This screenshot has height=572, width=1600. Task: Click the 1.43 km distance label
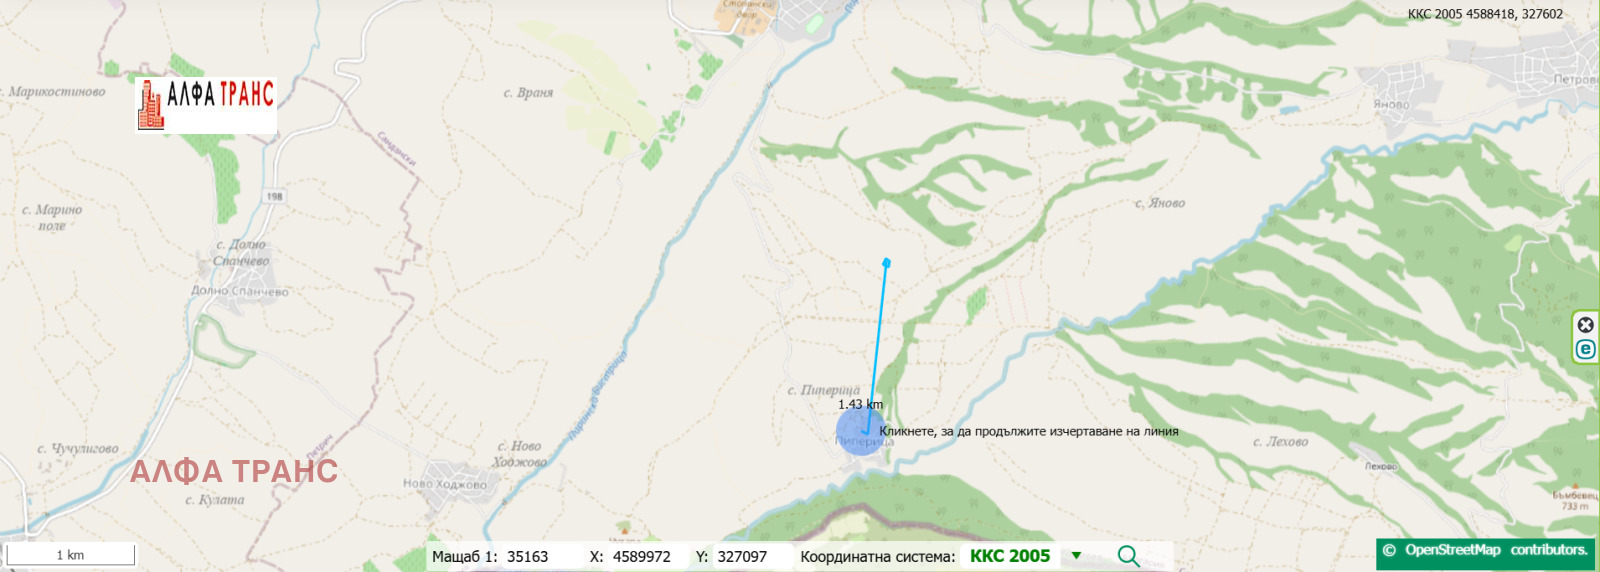click(860, 404)
